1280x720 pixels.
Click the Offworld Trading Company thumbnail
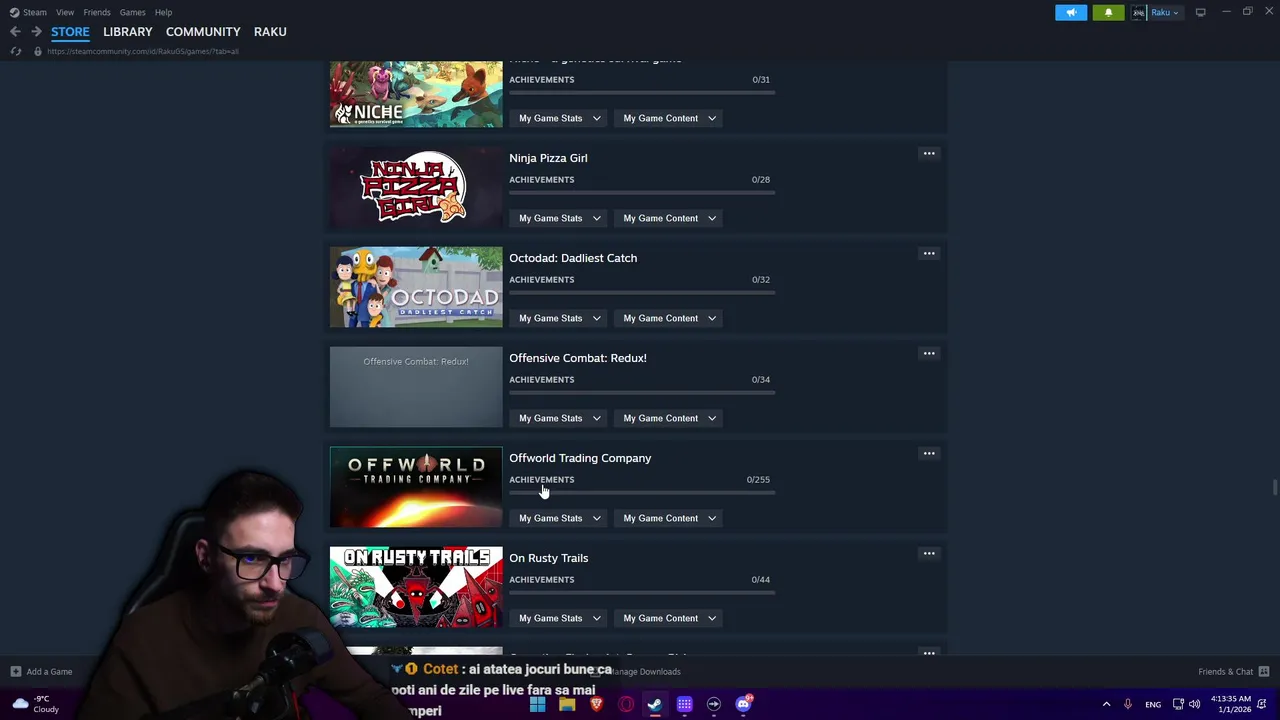416,487
